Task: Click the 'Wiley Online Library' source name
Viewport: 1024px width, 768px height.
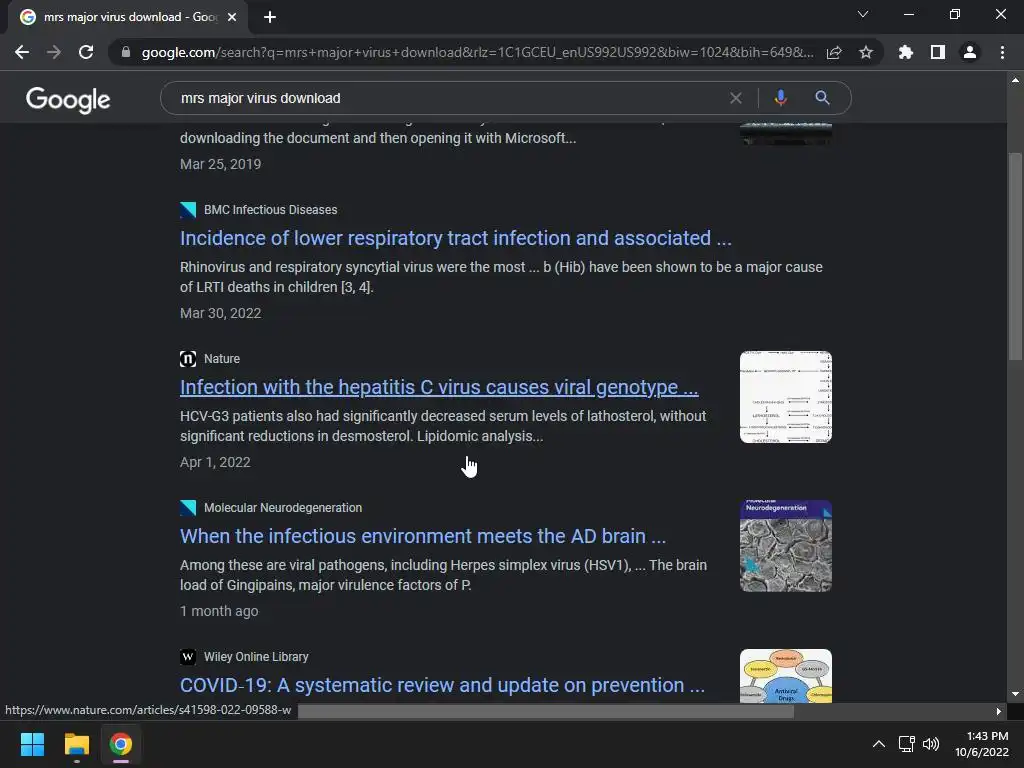Action: point(256,656)
